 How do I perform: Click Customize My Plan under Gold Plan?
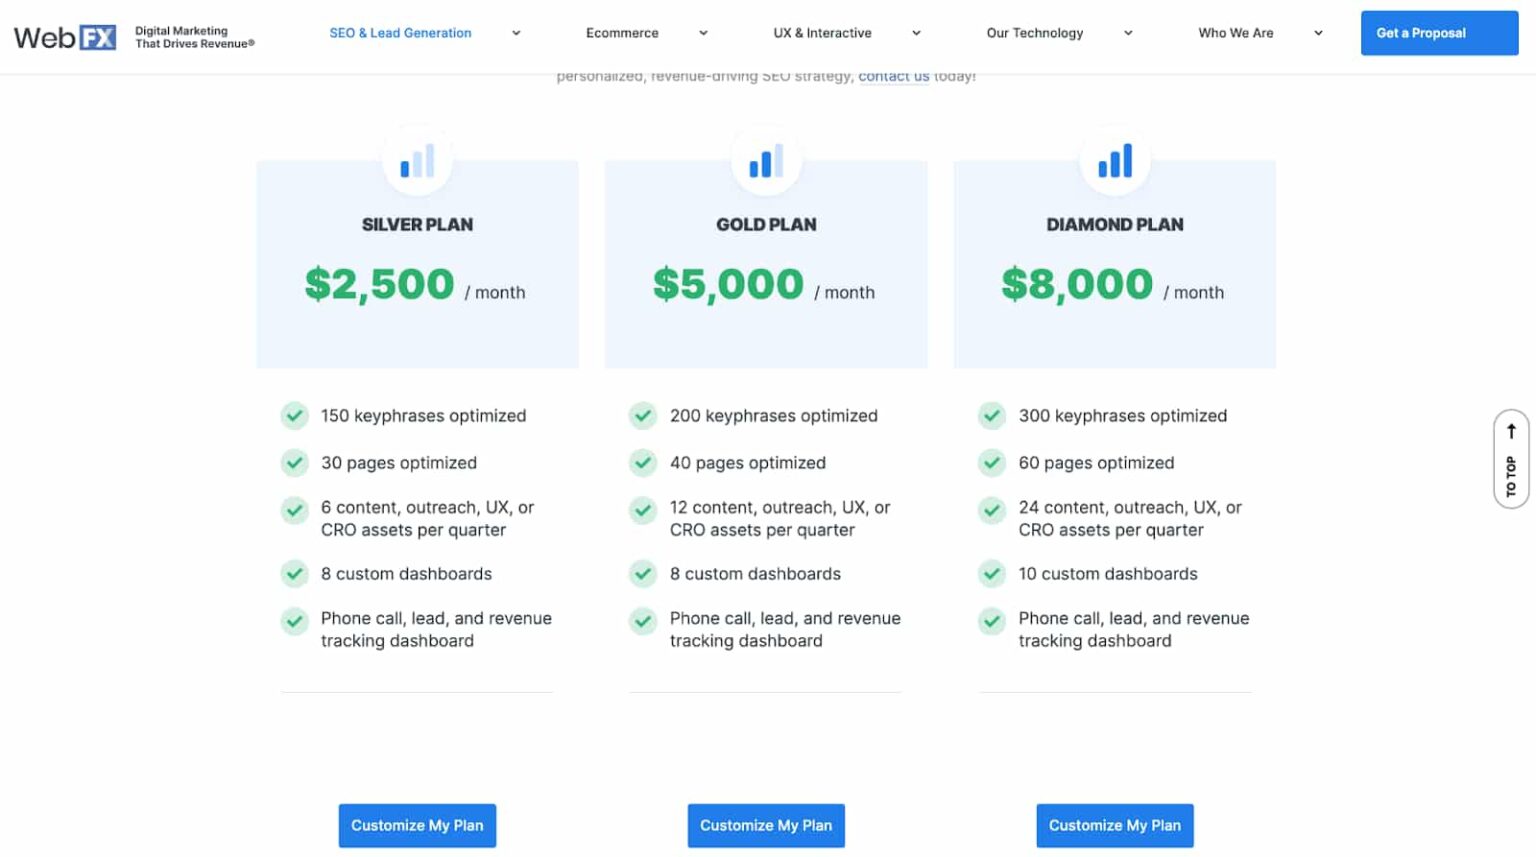[766, 825]
